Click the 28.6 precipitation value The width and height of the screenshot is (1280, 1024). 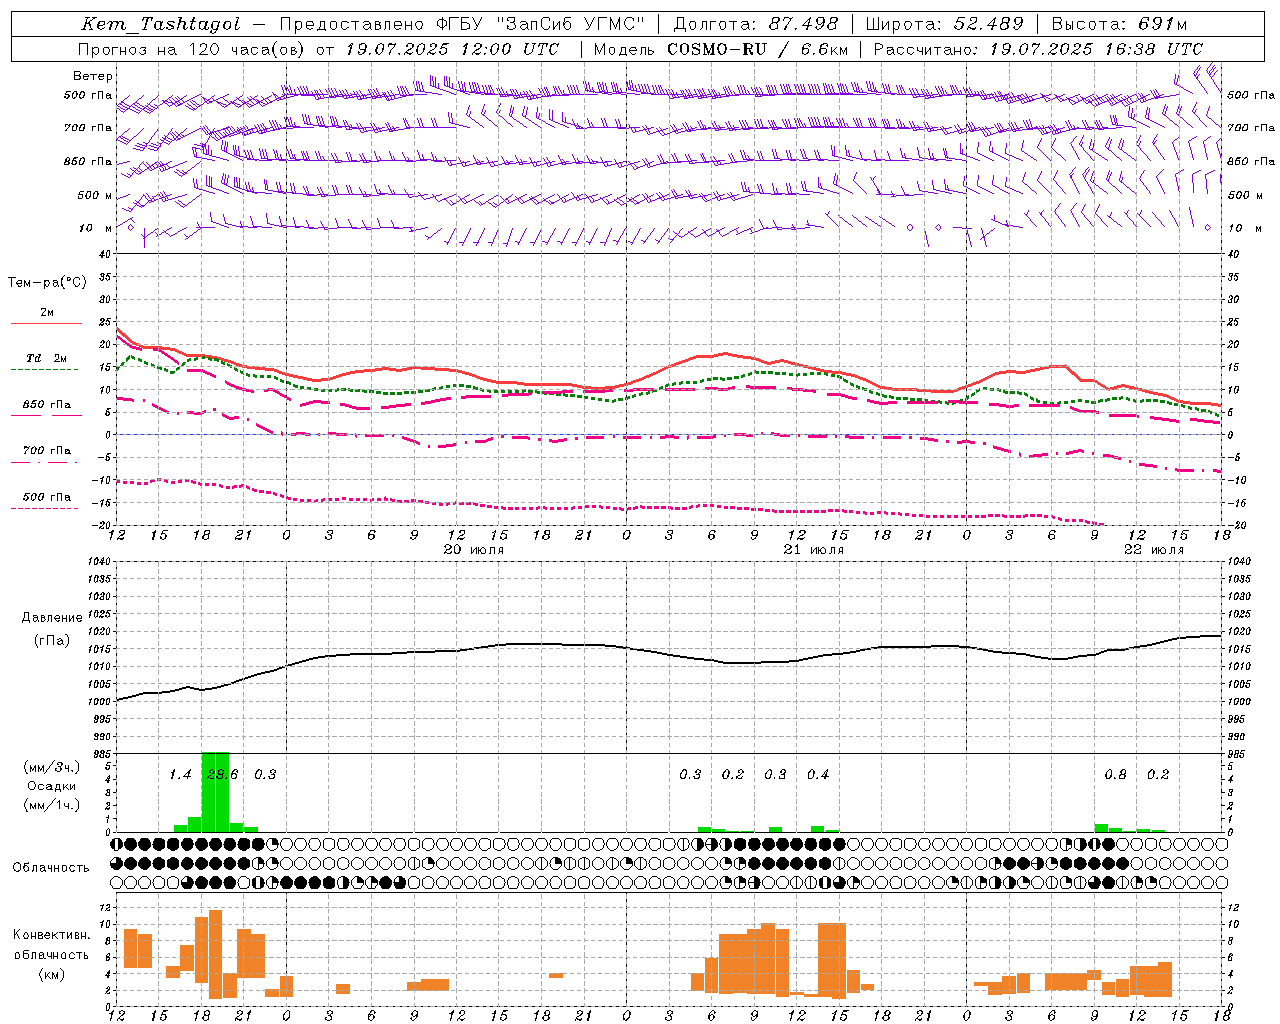pyautogui.click(x=222, y=774)
